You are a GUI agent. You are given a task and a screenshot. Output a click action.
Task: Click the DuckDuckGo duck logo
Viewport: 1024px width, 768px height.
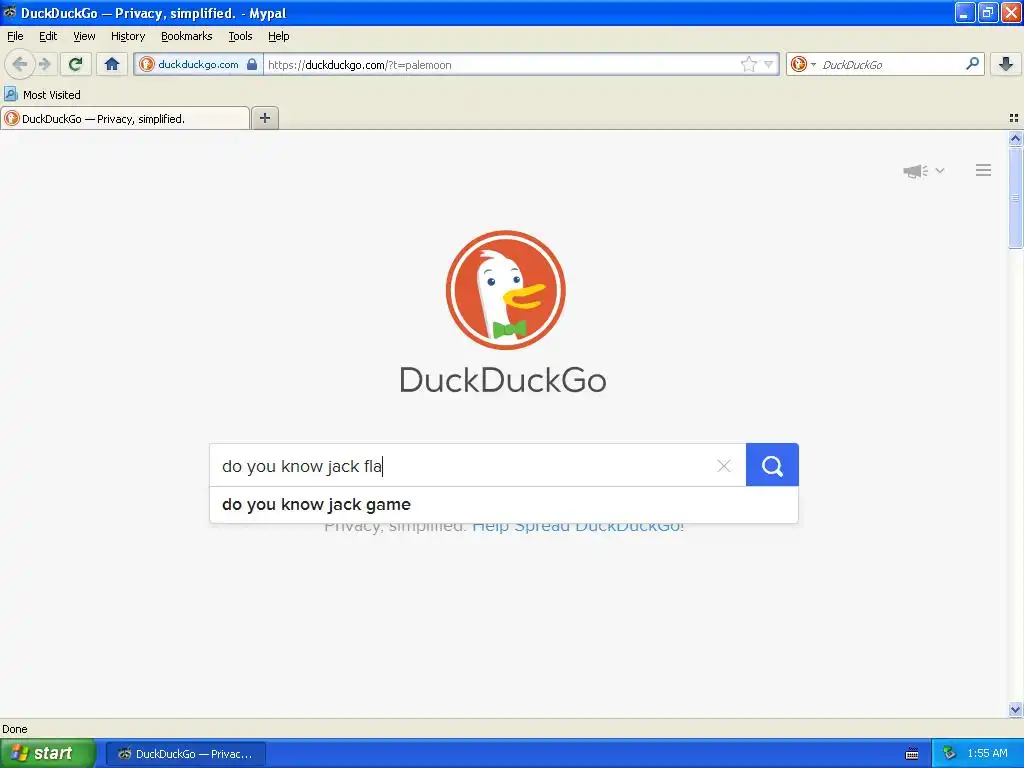tap(505, 290)
